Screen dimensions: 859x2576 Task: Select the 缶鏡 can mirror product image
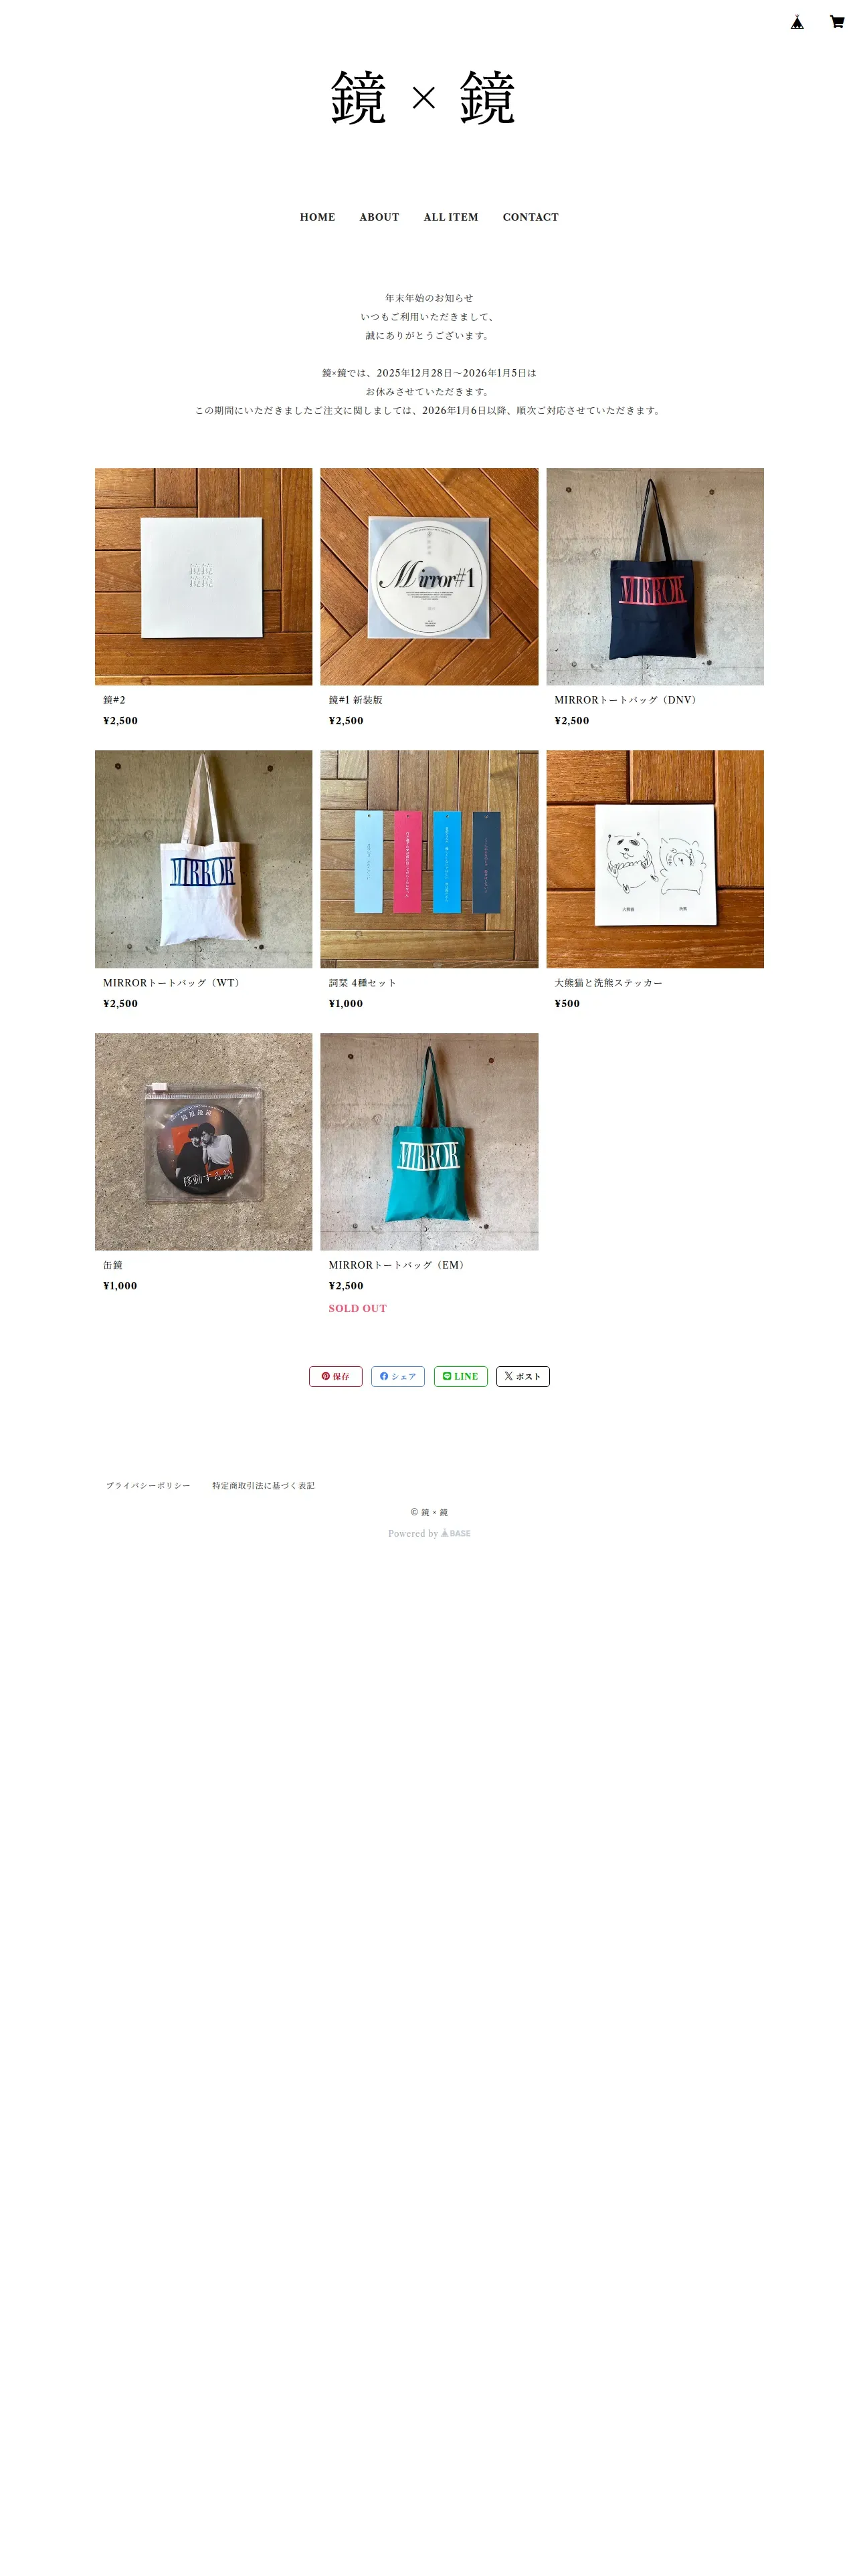[x=204, y=1142]
